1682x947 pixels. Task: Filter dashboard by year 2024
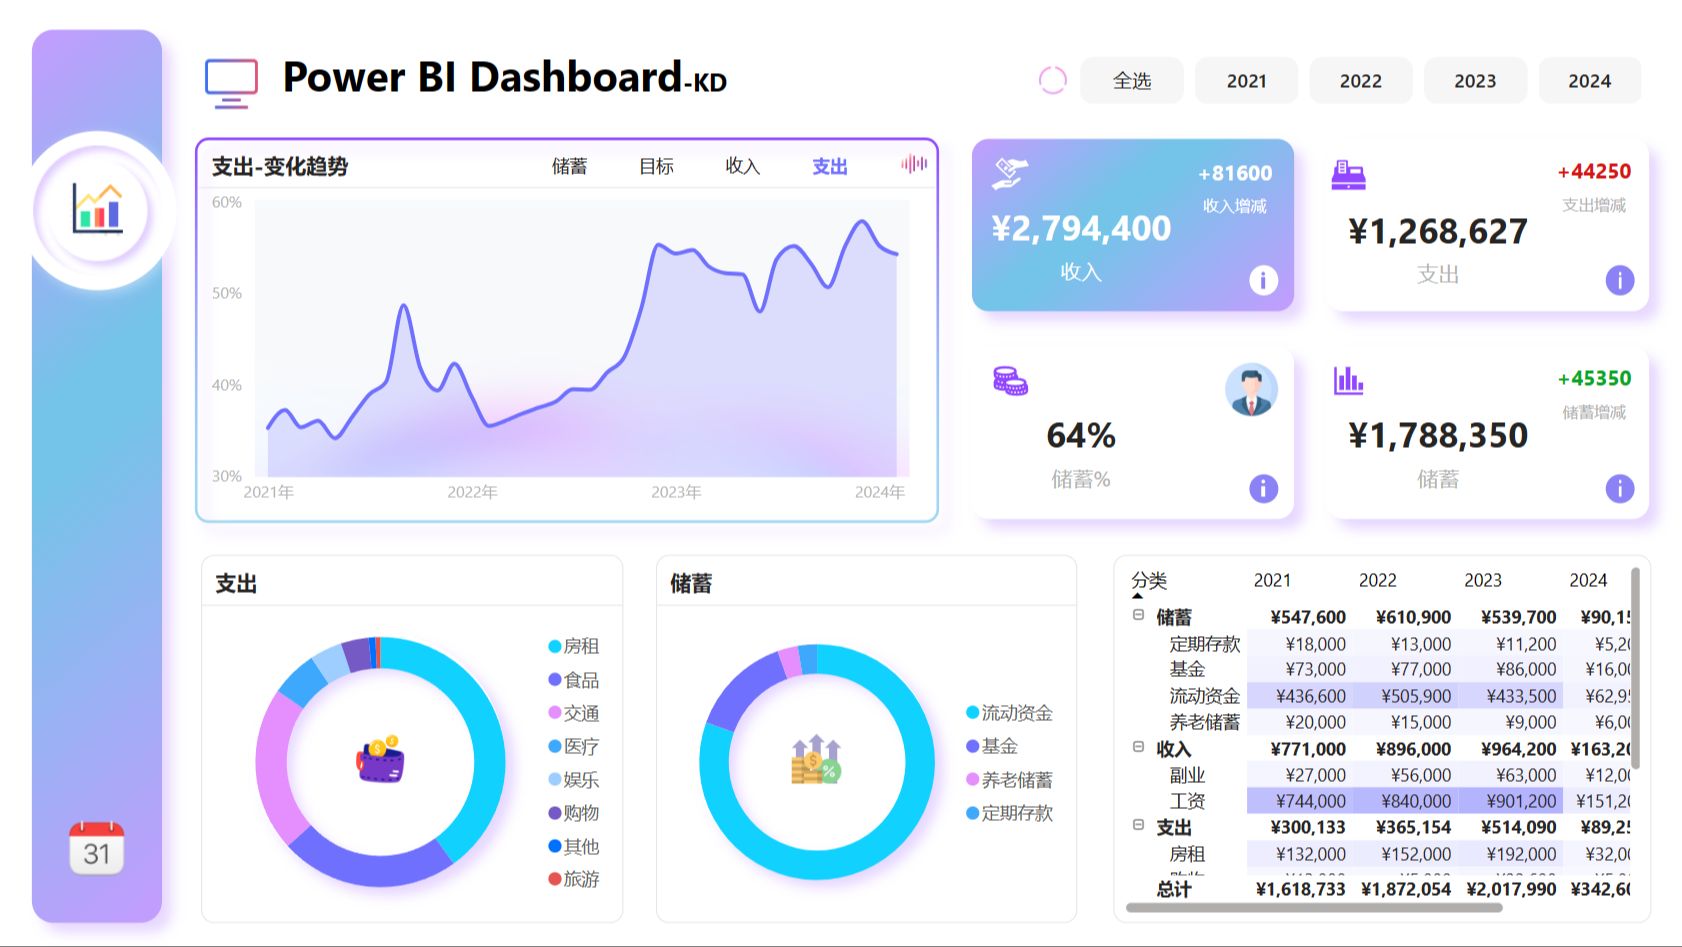(1590, 81)
